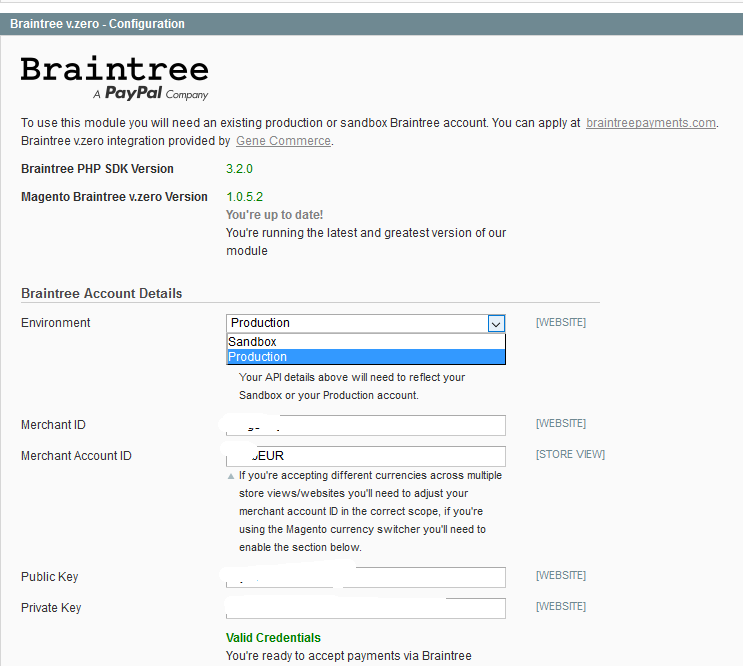
Task: Focus the Merchant ID input field
Action: (365, 426)
